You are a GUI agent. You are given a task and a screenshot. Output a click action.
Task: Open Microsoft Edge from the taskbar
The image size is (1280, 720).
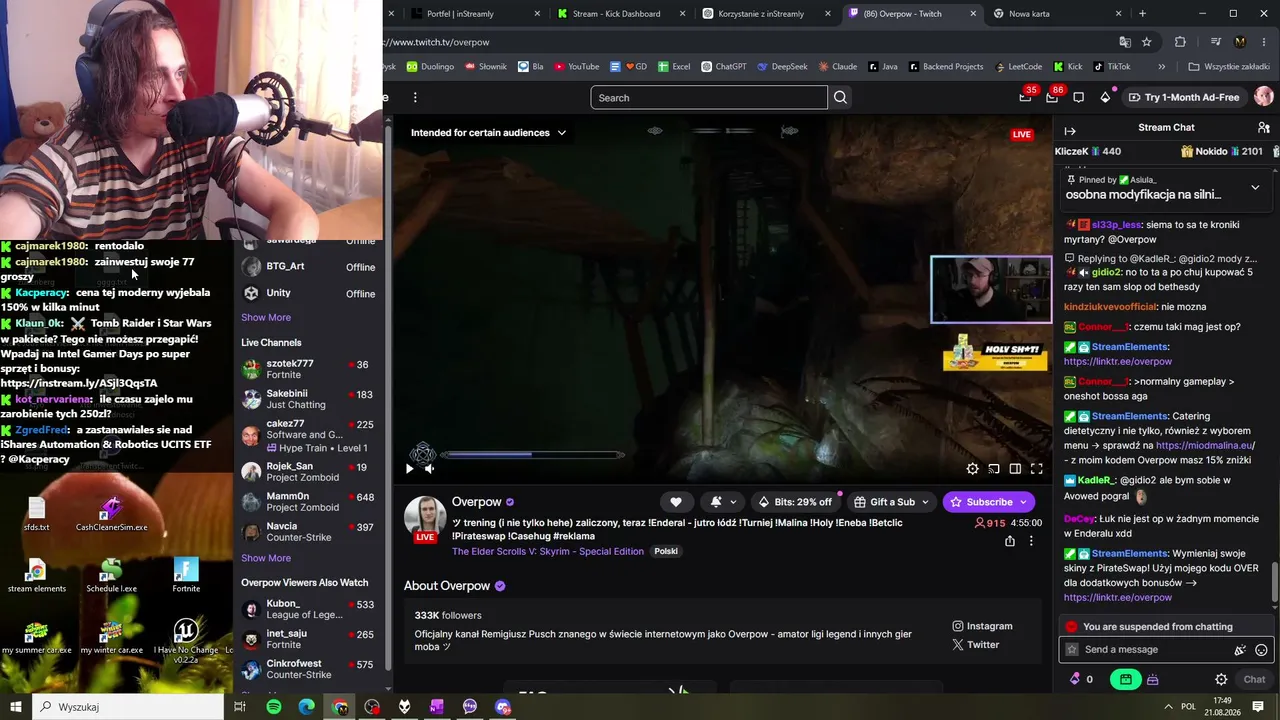click(x=307, y=707)
